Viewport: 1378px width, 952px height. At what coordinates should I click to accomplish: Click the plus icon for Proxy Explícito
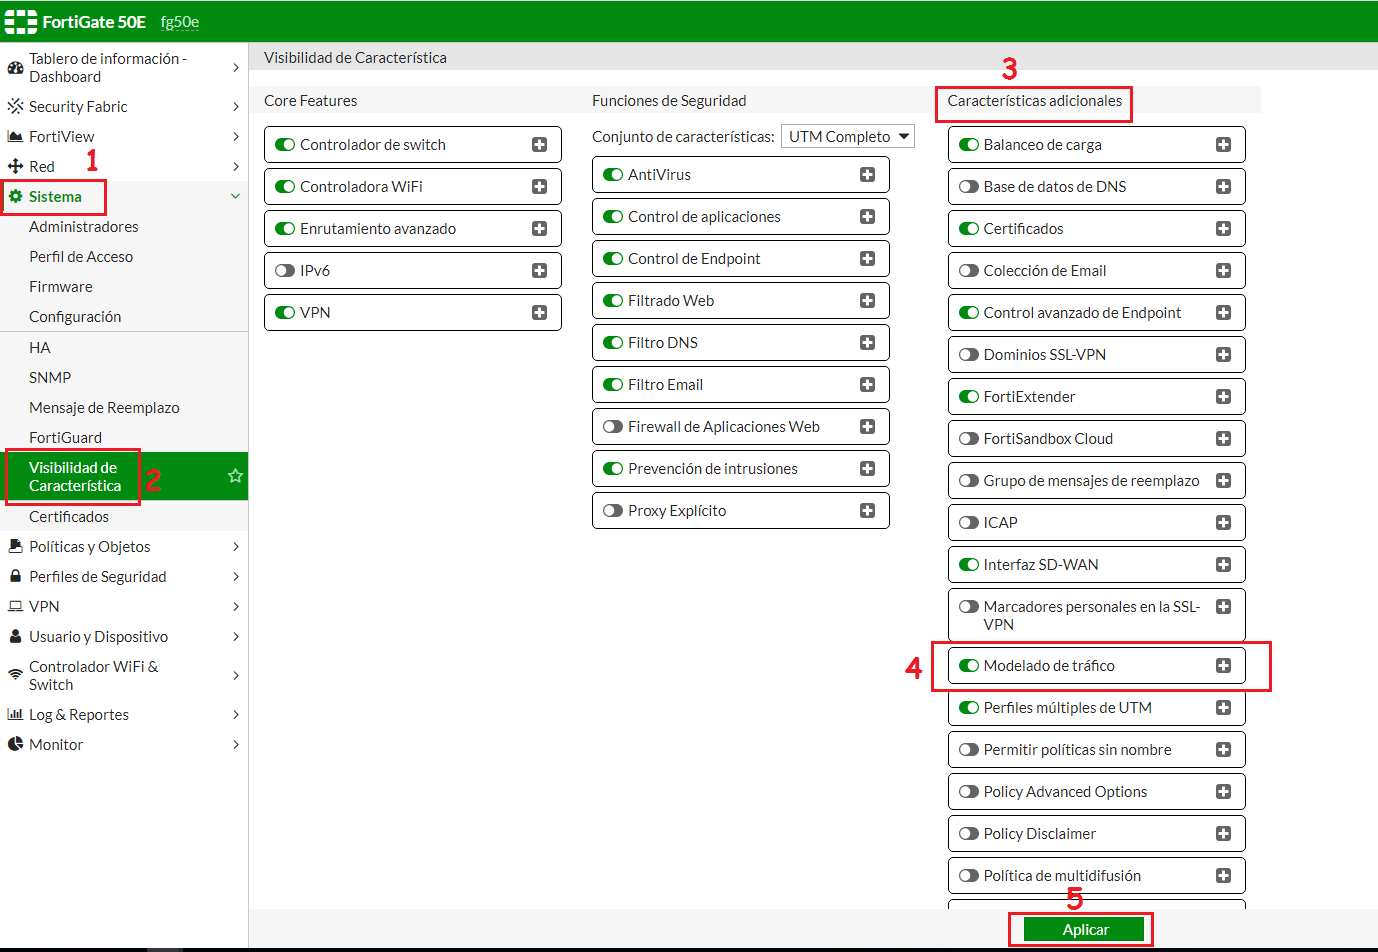point(867,511)
